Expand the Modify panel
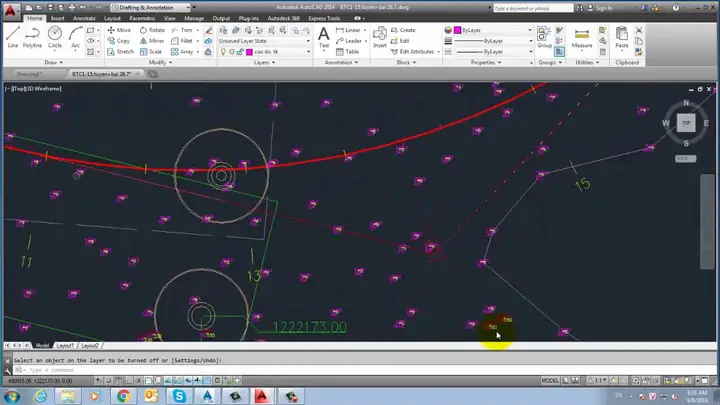 pos(160,62)
